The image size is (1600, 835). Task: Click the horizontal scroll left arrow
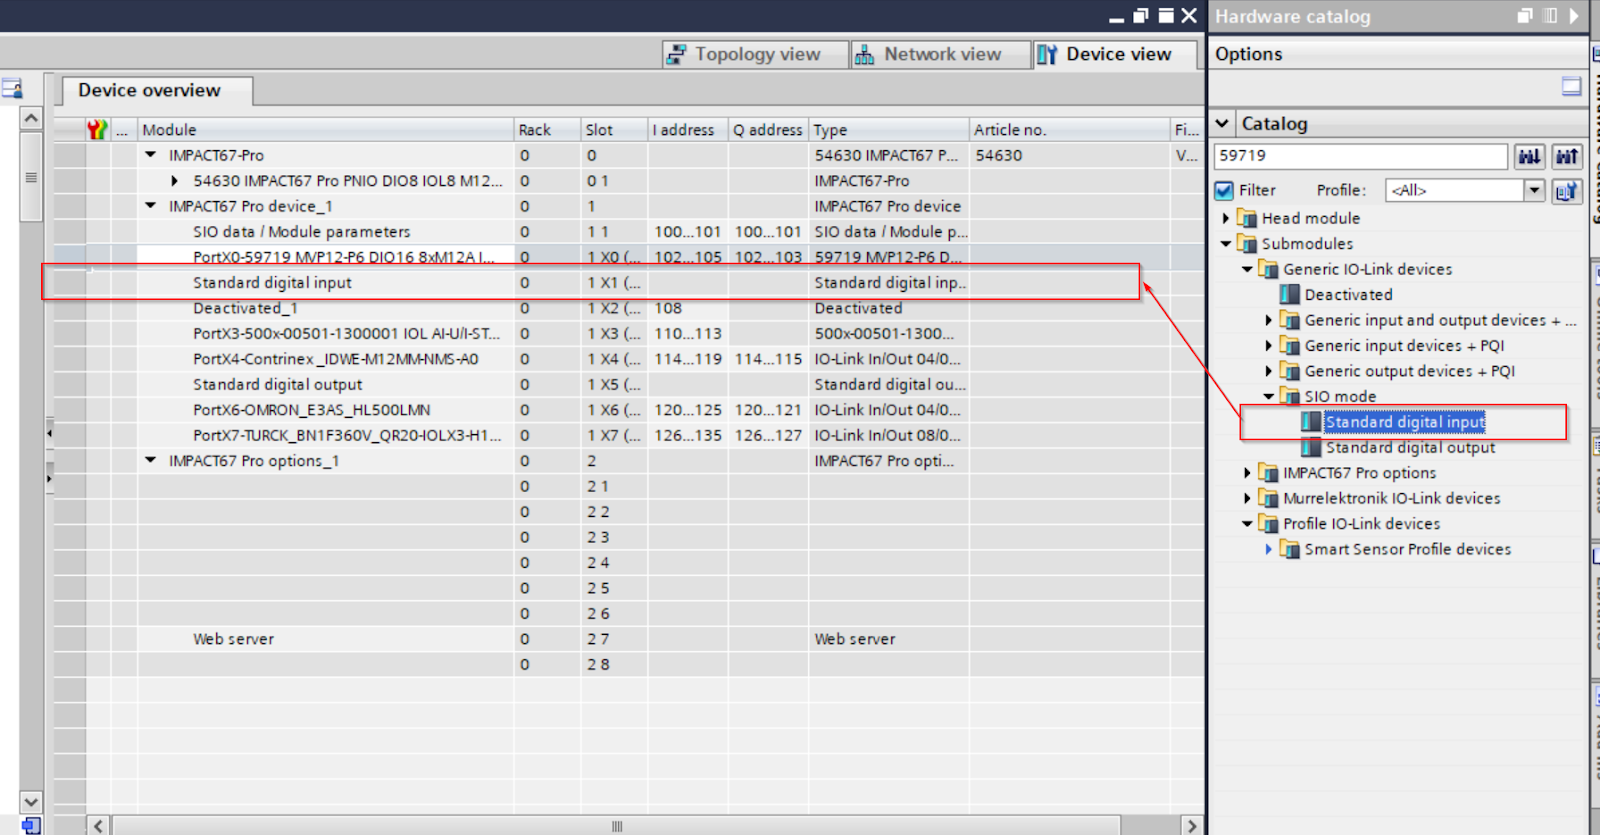98,826
